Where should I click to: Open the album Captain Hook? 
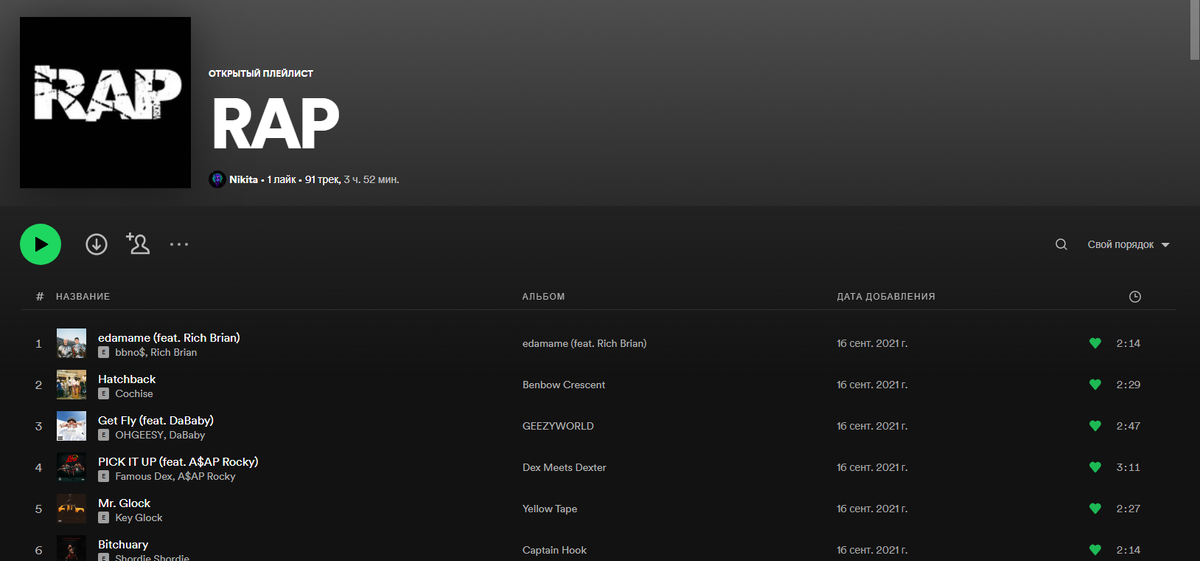[554, 550]
